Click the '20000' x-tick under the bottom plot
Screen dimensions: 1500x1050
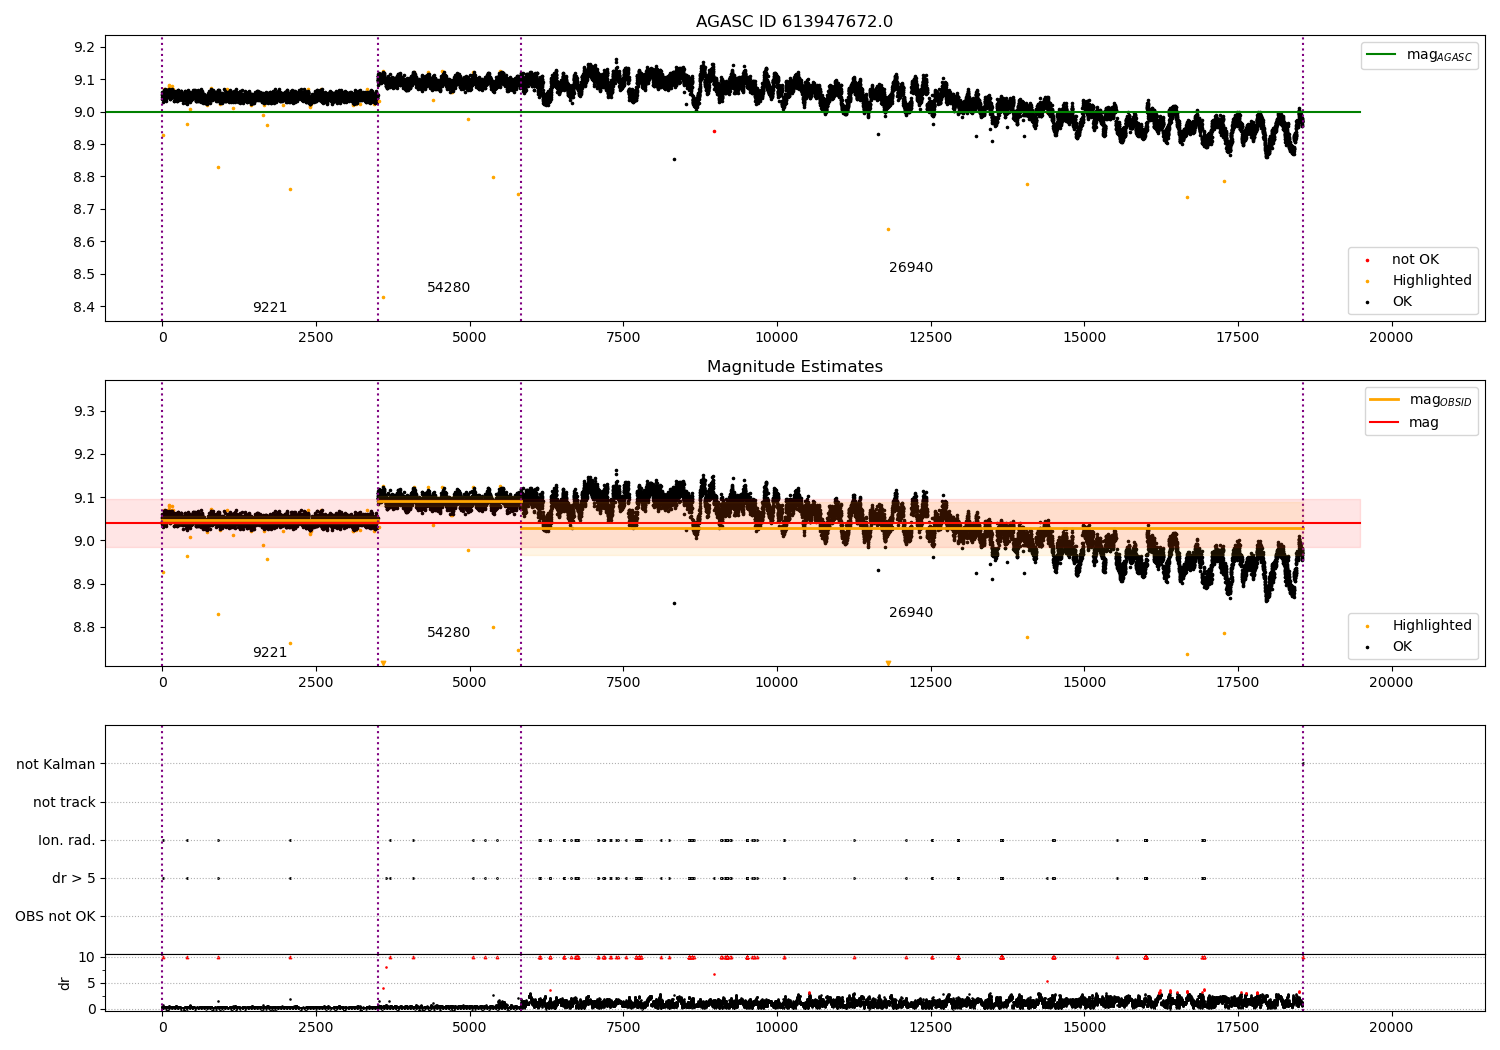[1391, 1028]
